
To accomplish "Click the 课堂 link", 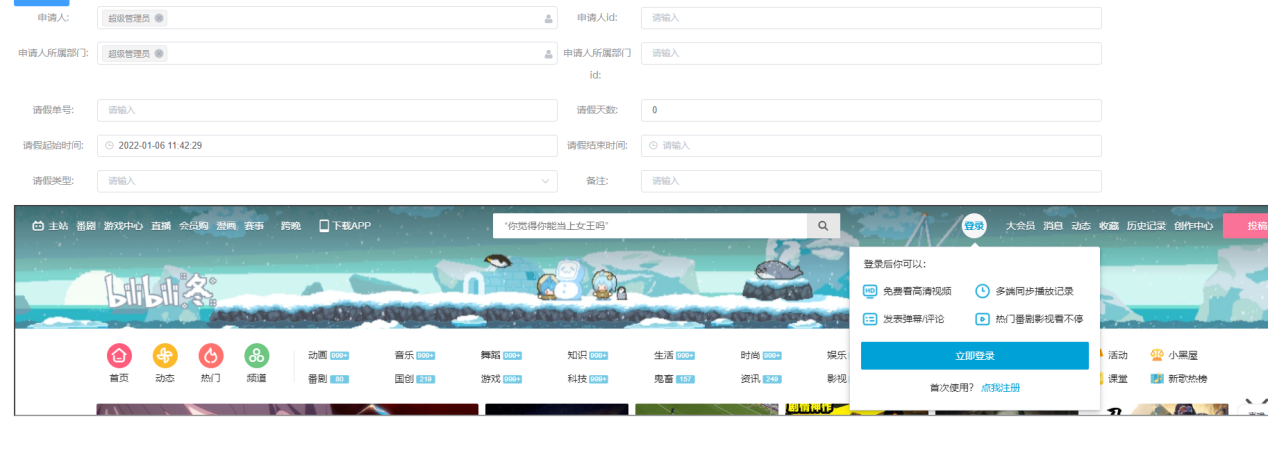I will 1118,379.
